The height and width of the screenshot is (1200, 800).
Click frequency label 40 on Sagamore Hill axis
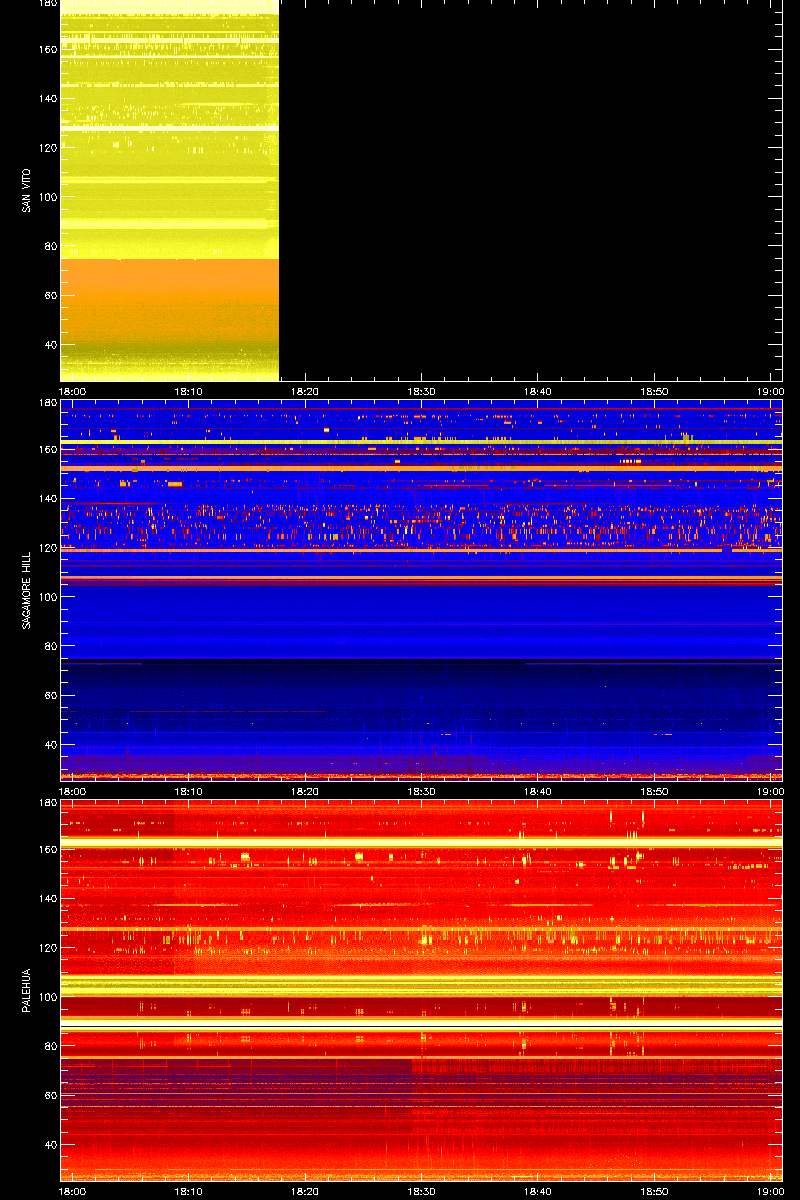point(50,744)
